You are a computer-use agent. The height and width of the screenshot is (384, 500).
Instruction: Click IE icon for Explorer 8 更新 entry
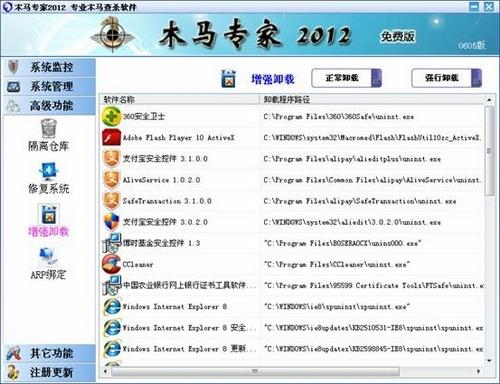(x=112, y=349)
